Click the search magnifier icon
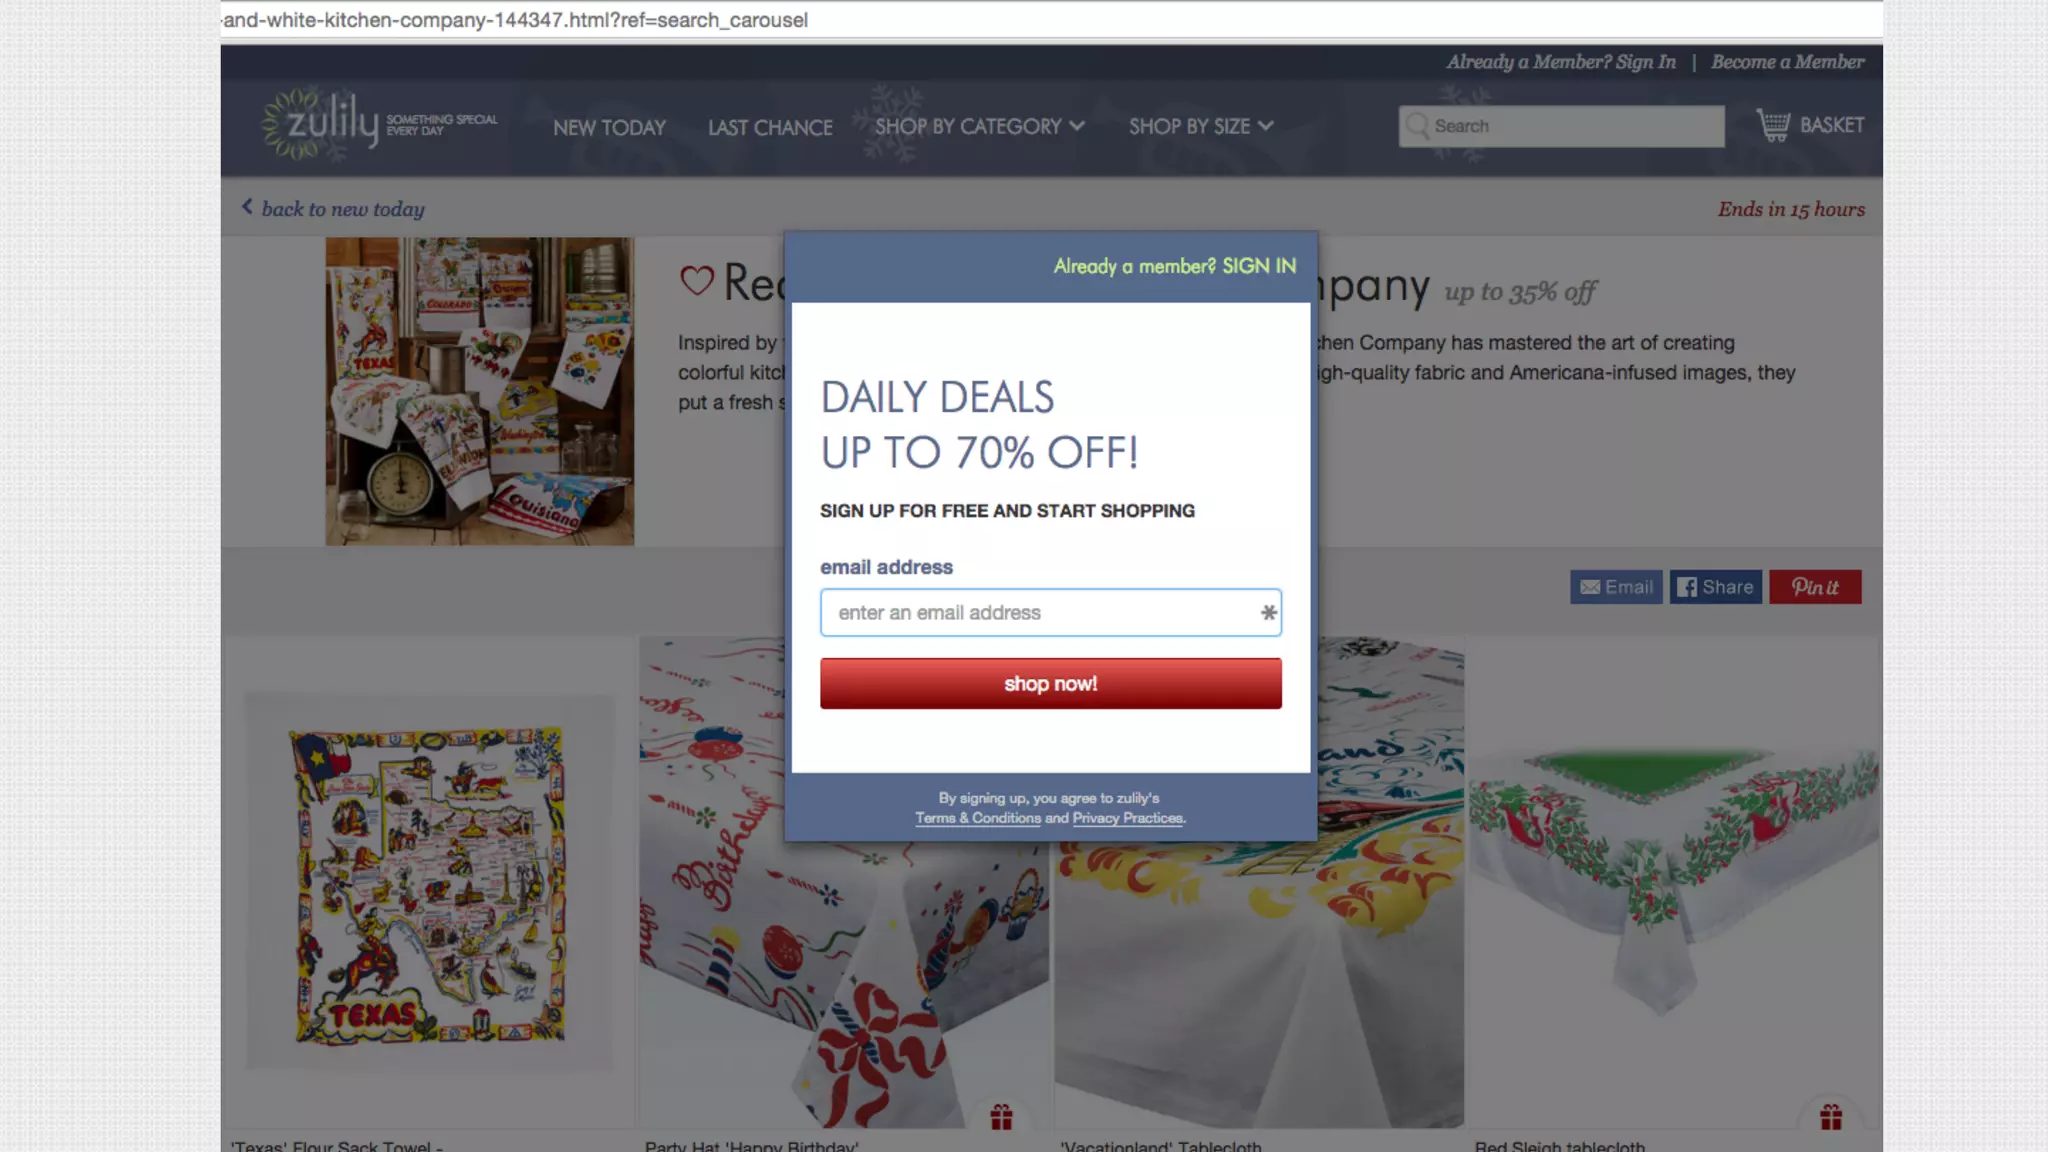 pyautogui.click(x=1417, y=126)
